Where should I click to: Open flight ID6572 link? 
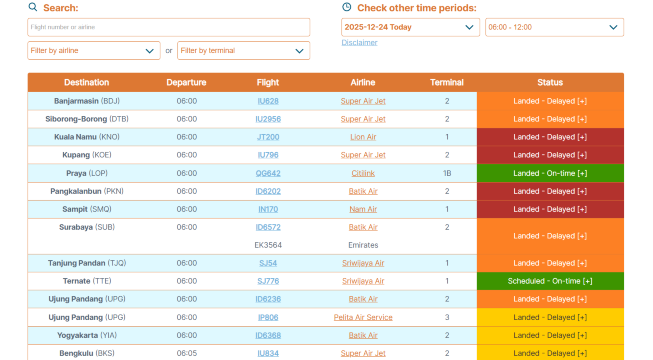tap(268, 227)
